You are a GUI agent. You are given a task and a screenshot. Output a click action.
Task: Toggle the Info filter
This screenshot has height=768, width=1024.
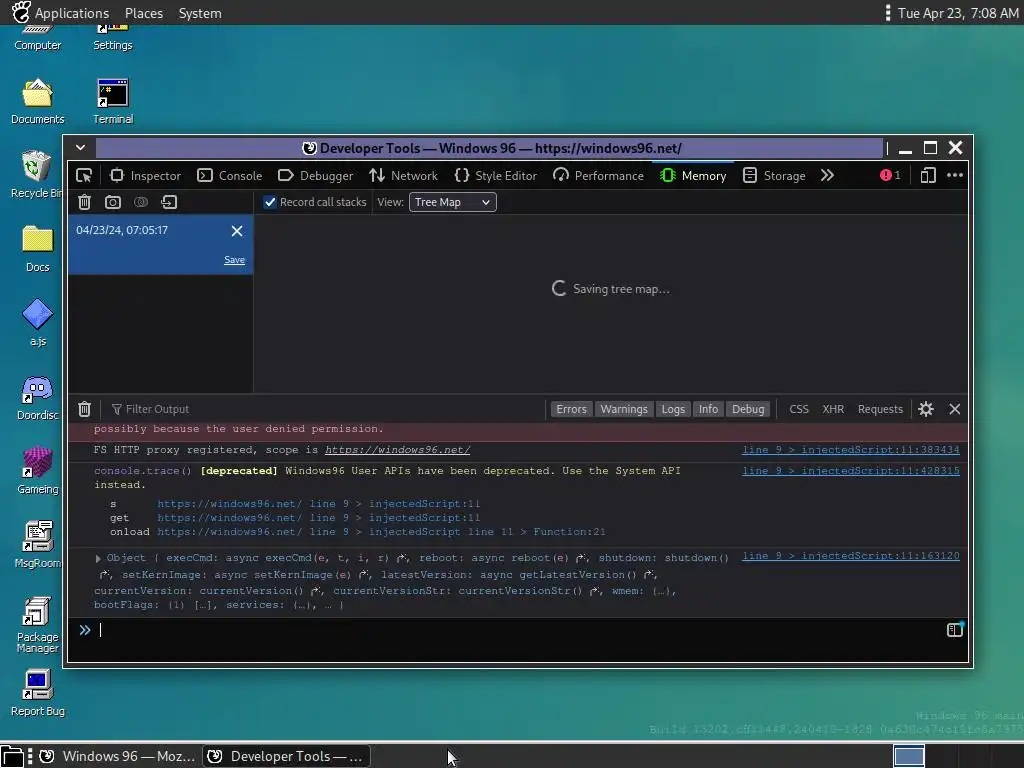708,409
